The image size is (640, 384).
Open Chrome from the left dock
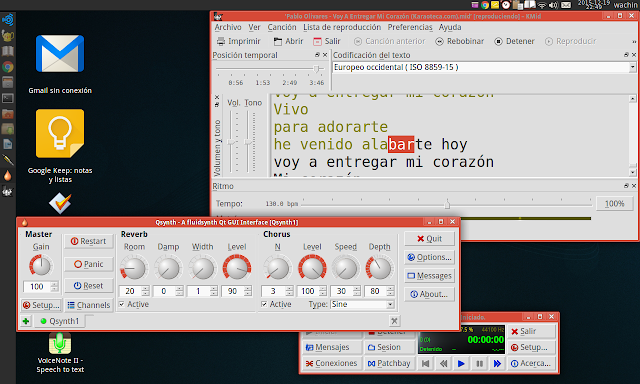click(x=7, y=67)
